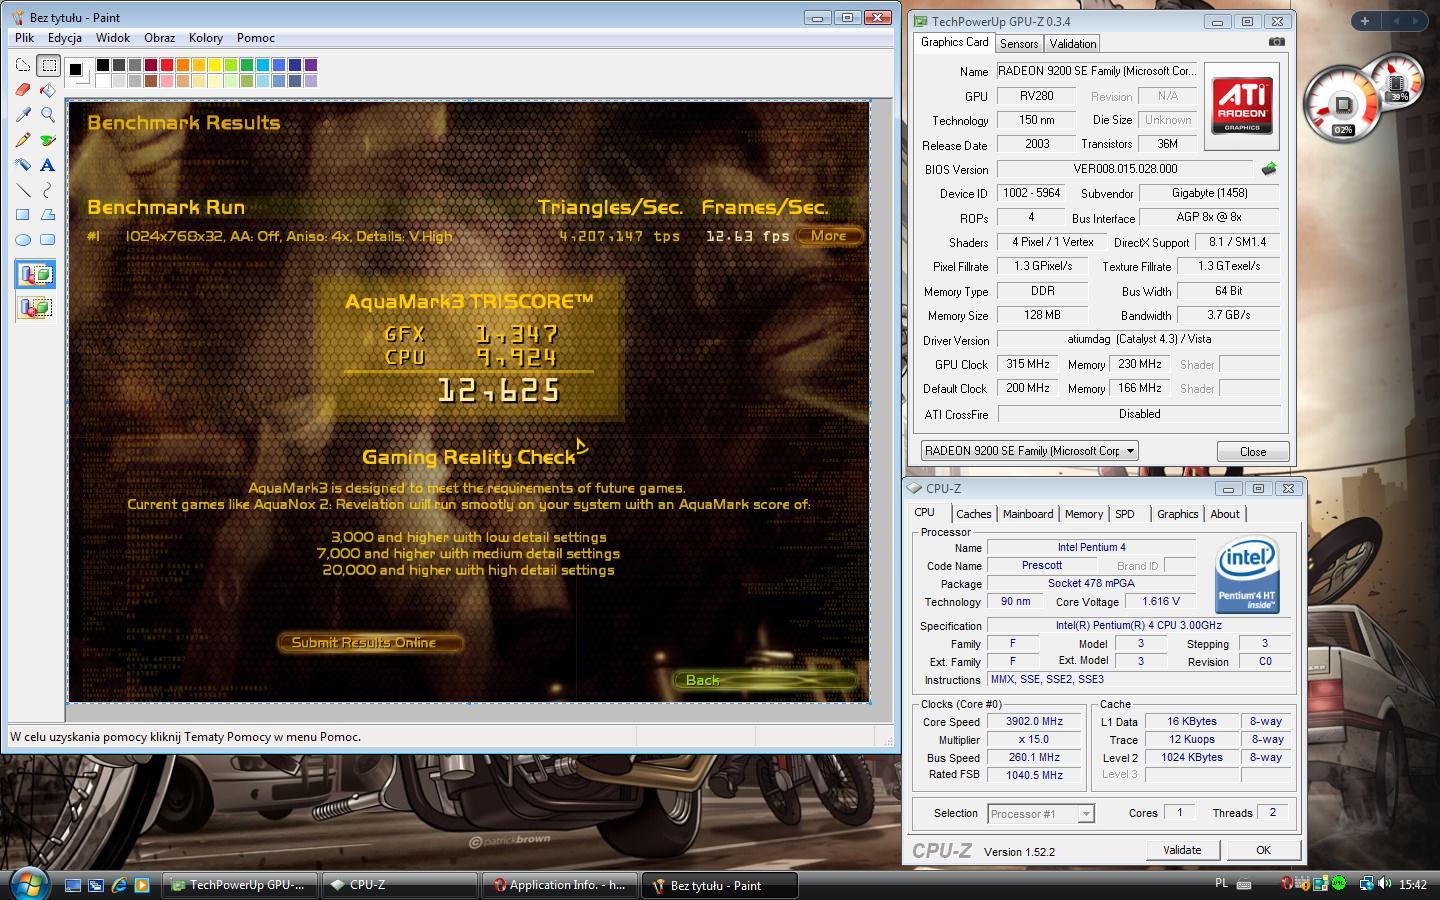Viewport: 1440px width, 900px height.
Task: Open the Edycja menu in Paint
Action: [x=65, y=38]
